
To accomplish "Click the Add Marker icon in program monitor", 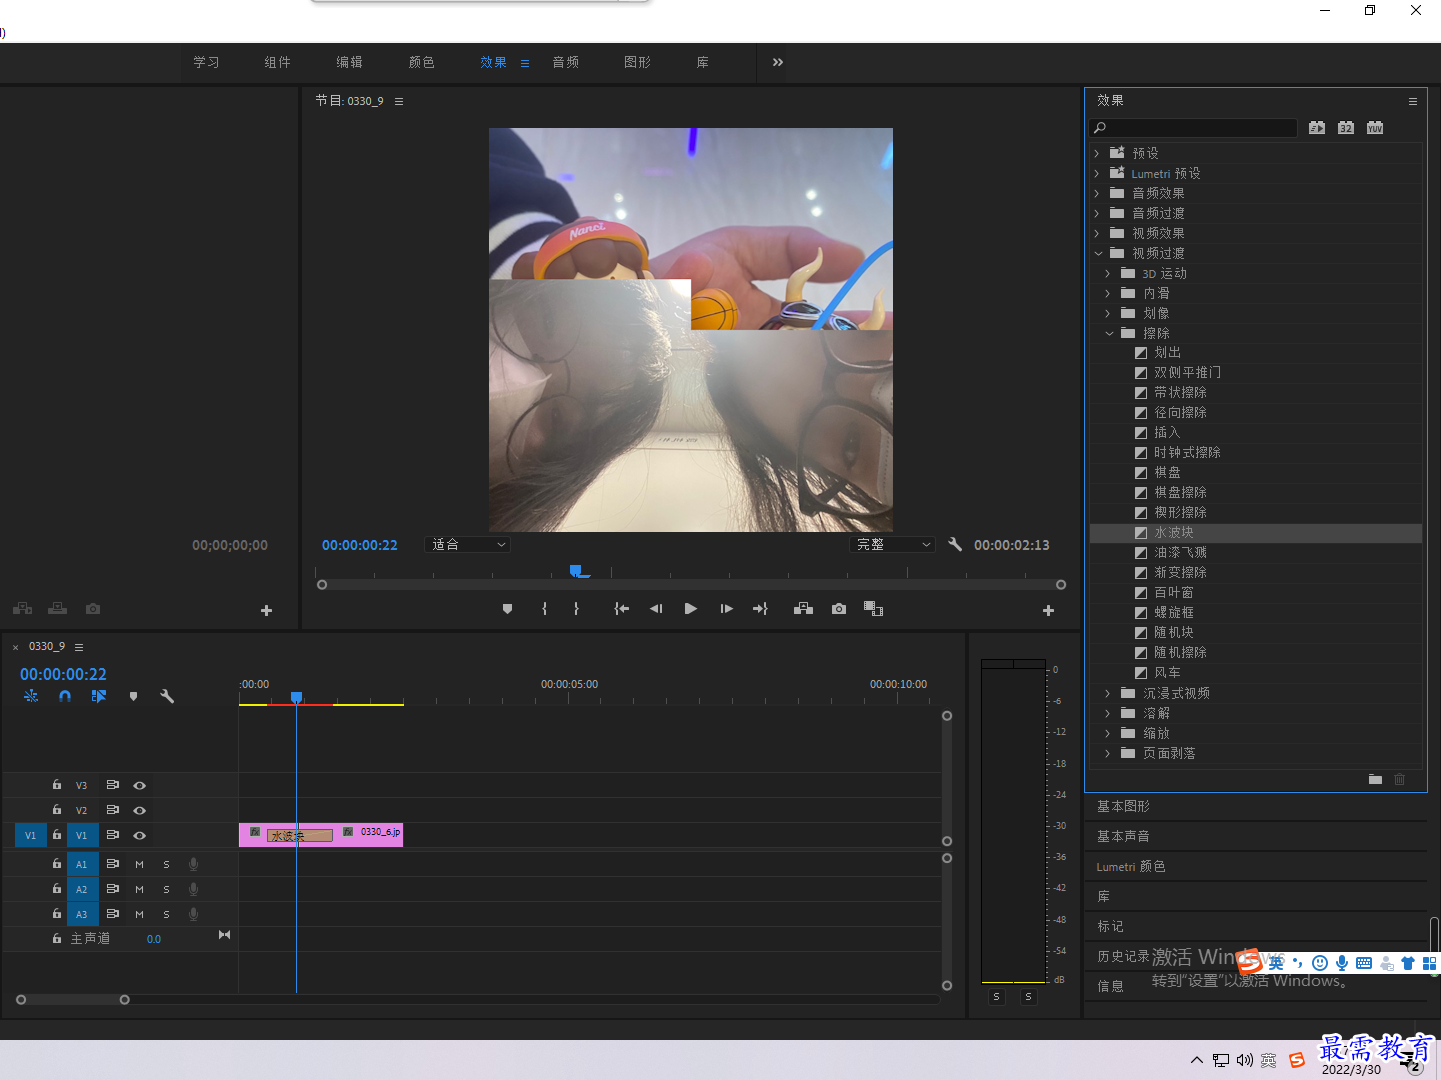I will click(507, 609).
